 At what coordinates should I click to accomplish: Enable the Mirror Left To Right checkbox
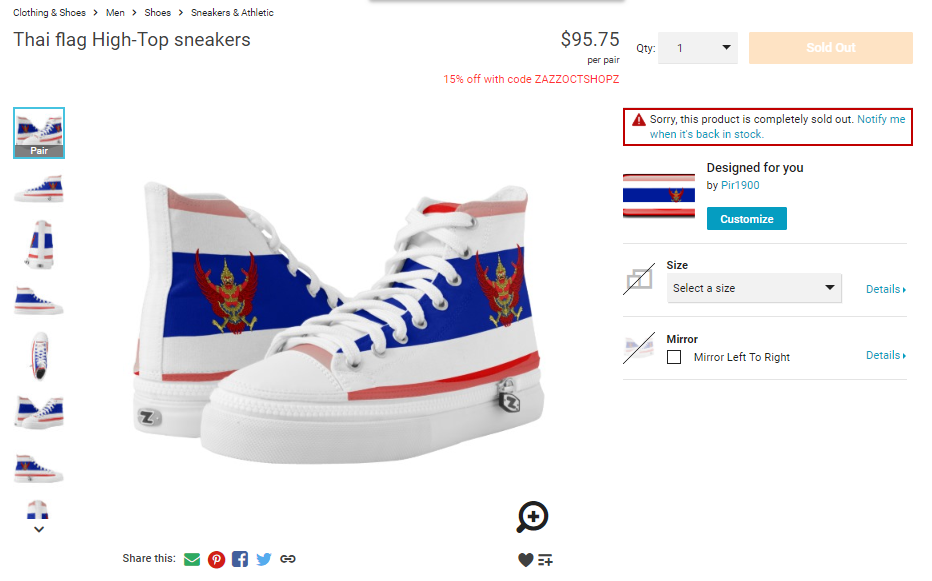tap(673, 357)
